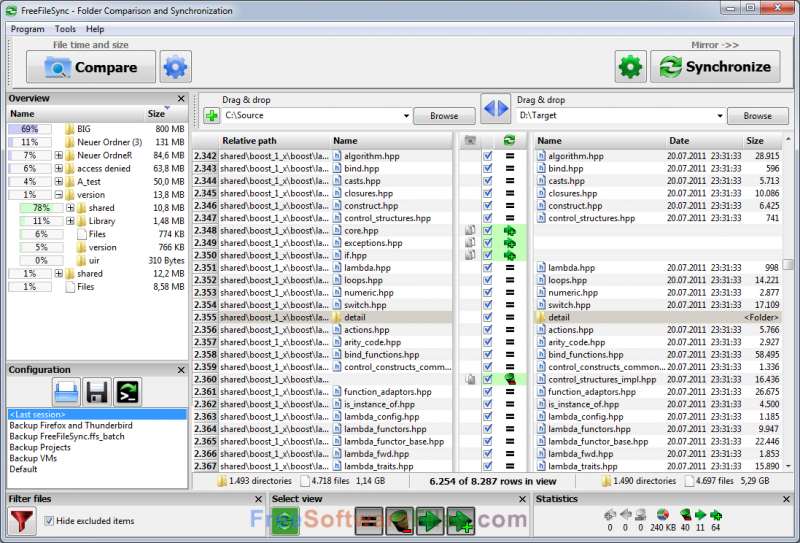Show files to delete on right
The image size is (800, 543).
pyautogui.click(x=399, y=521)
